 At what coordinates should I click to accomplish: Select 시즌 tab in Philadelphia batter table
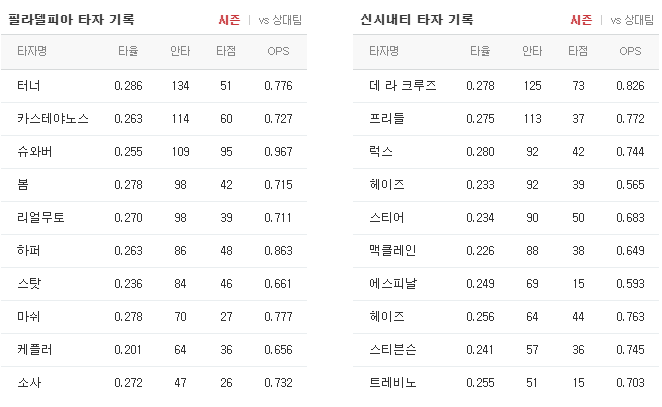tap(229, 20)
